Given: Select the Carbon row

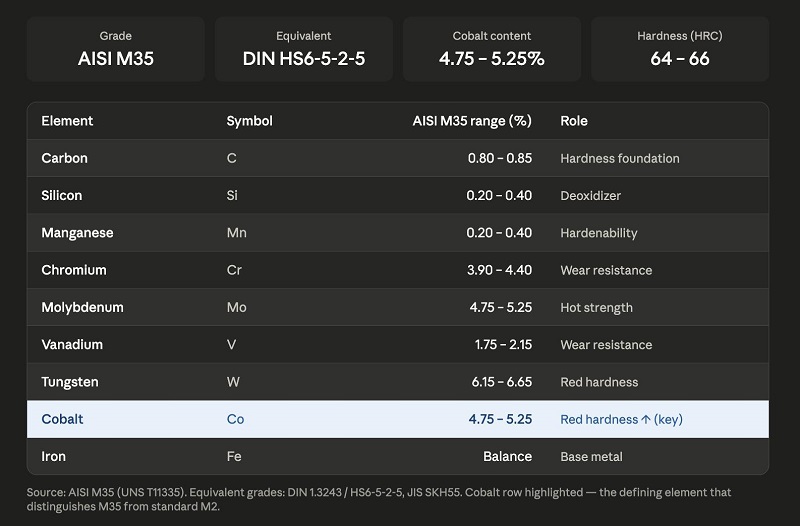Looking at the screenshot, I should (x=398, y=158).
